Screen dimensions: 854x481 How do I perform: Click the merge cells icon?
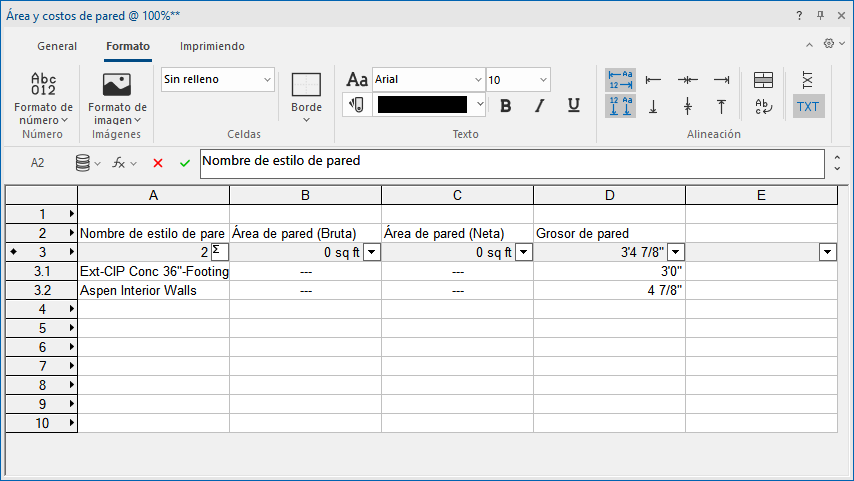[763, 80]
